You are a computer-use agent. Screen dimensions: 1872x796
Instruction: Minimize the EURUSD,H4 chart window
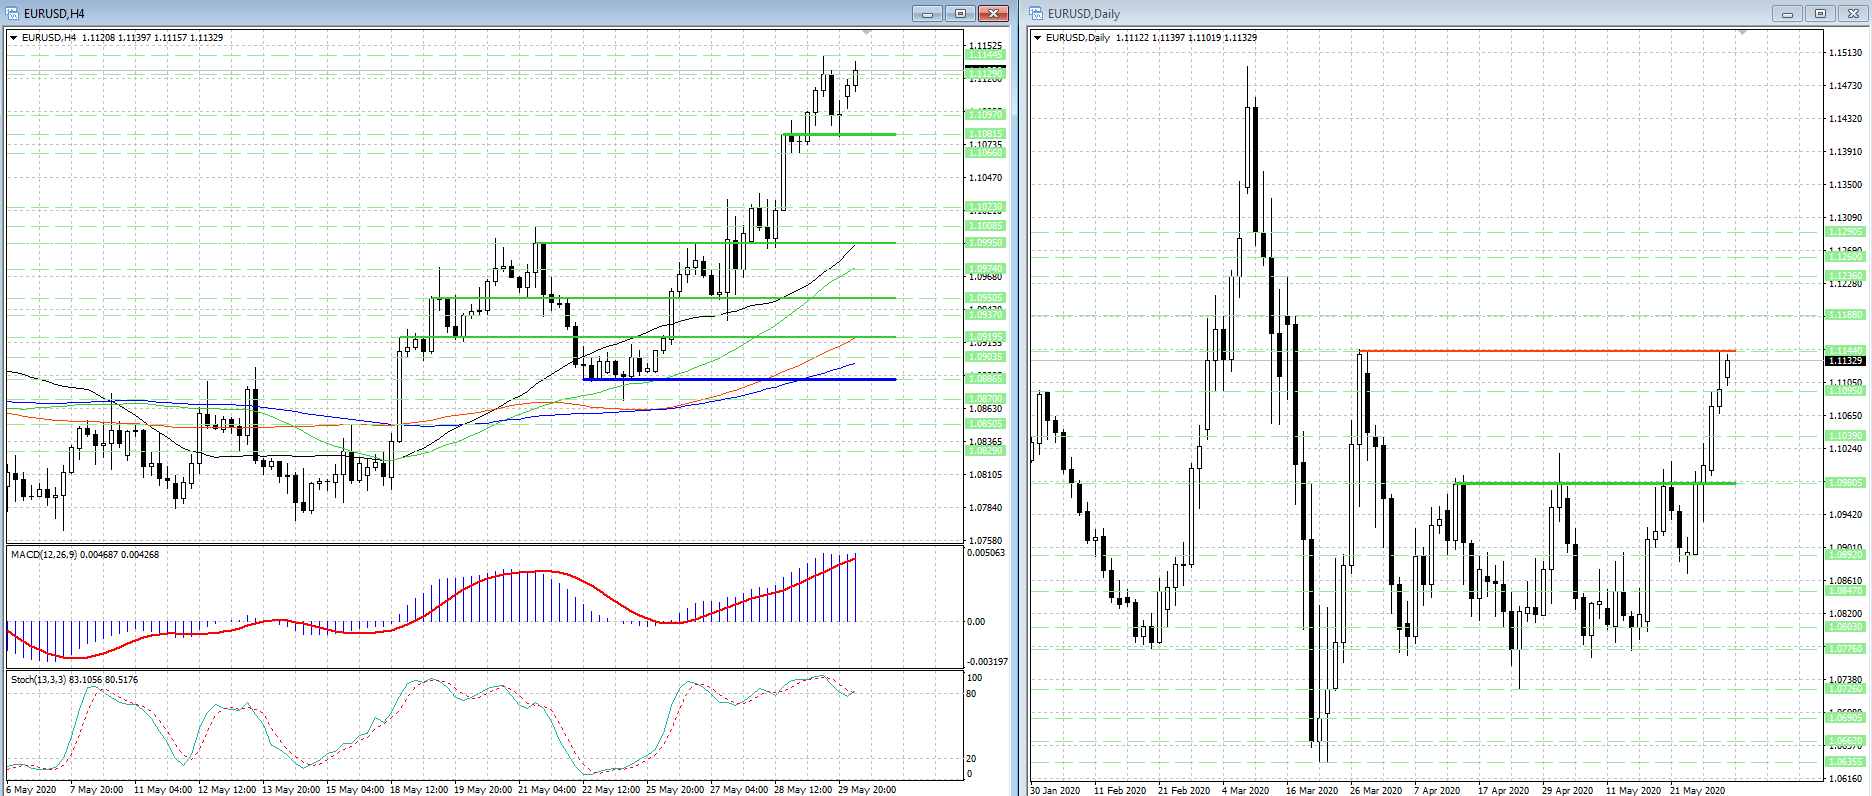927,13
